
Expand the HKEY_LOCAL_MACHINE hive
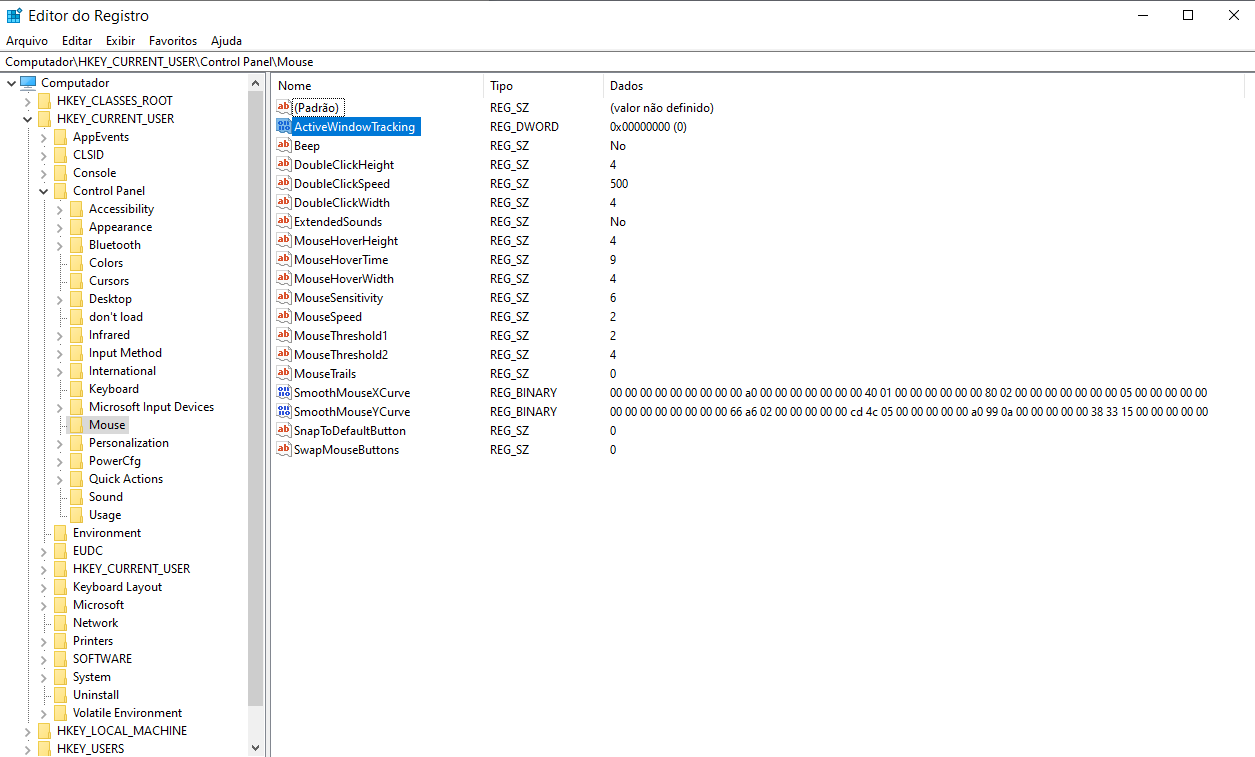click(x=28, y=731)
